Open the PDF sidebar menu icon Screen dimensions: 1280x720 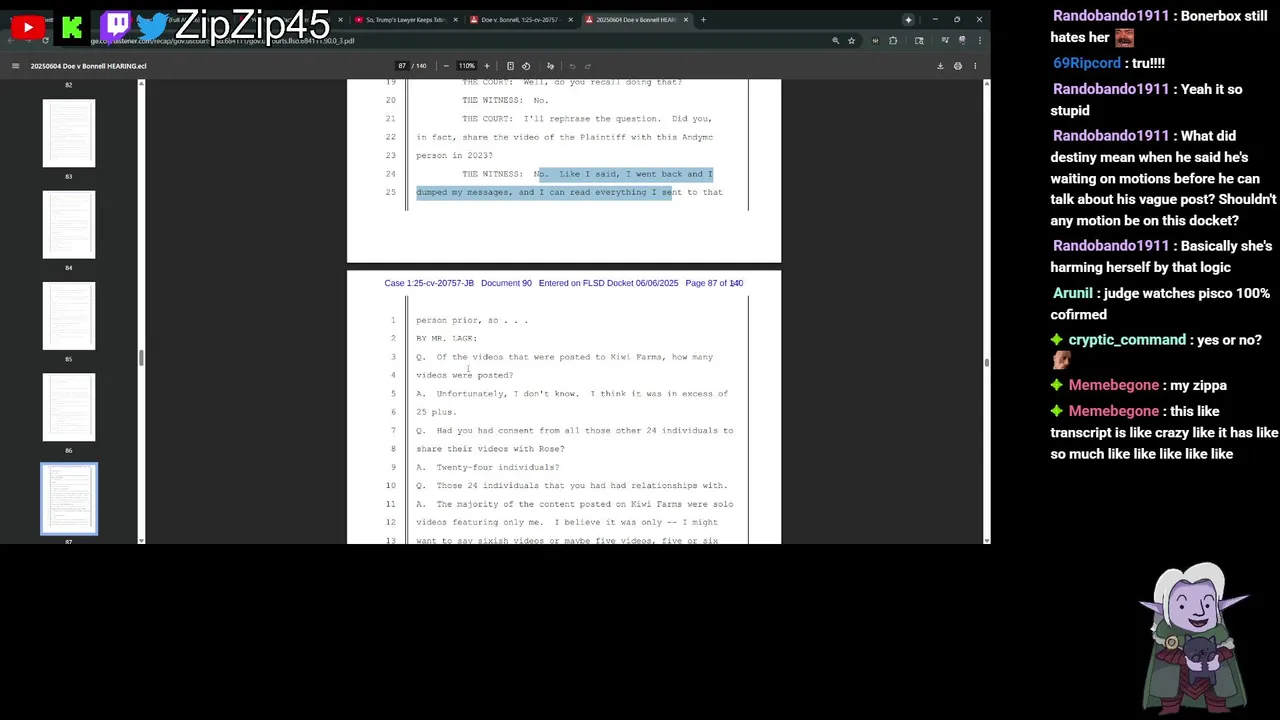point(15,66)
